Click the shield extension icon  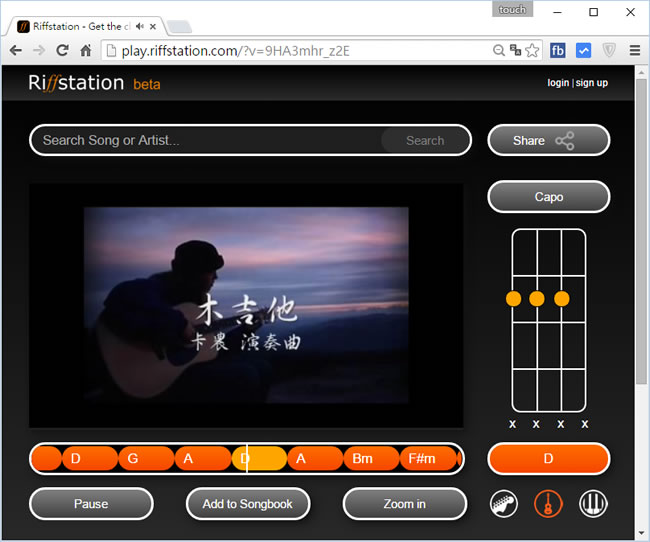609,51
